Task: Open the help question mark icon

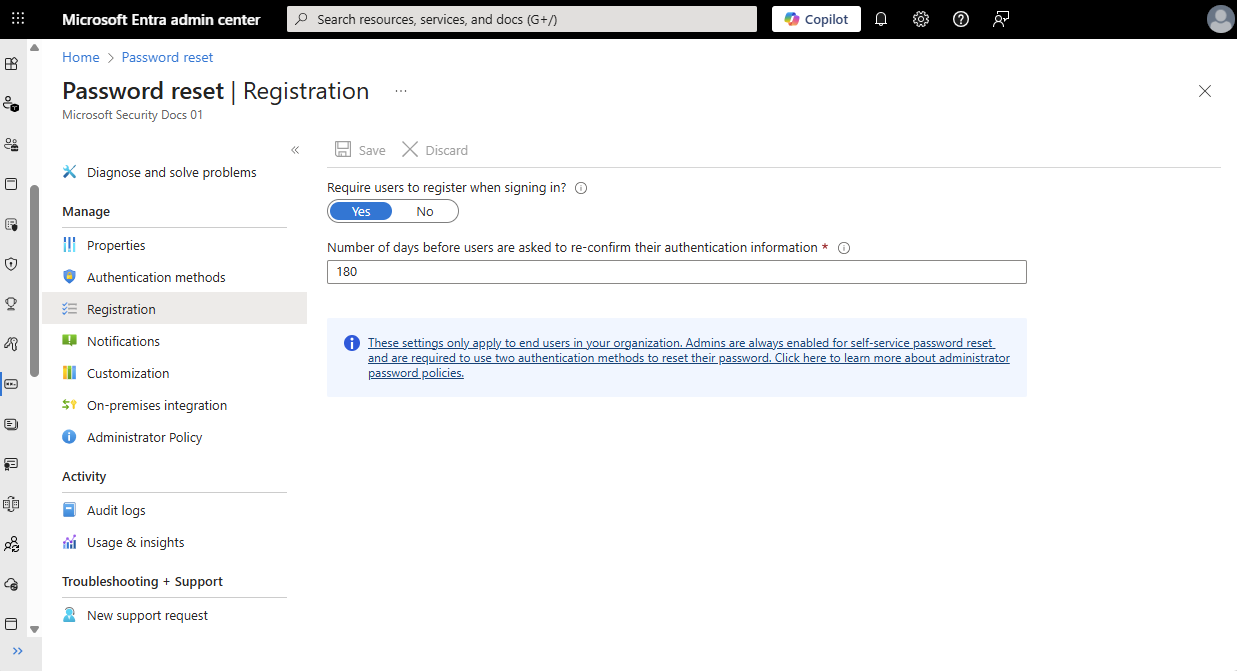Action: (x=960, y=18)
